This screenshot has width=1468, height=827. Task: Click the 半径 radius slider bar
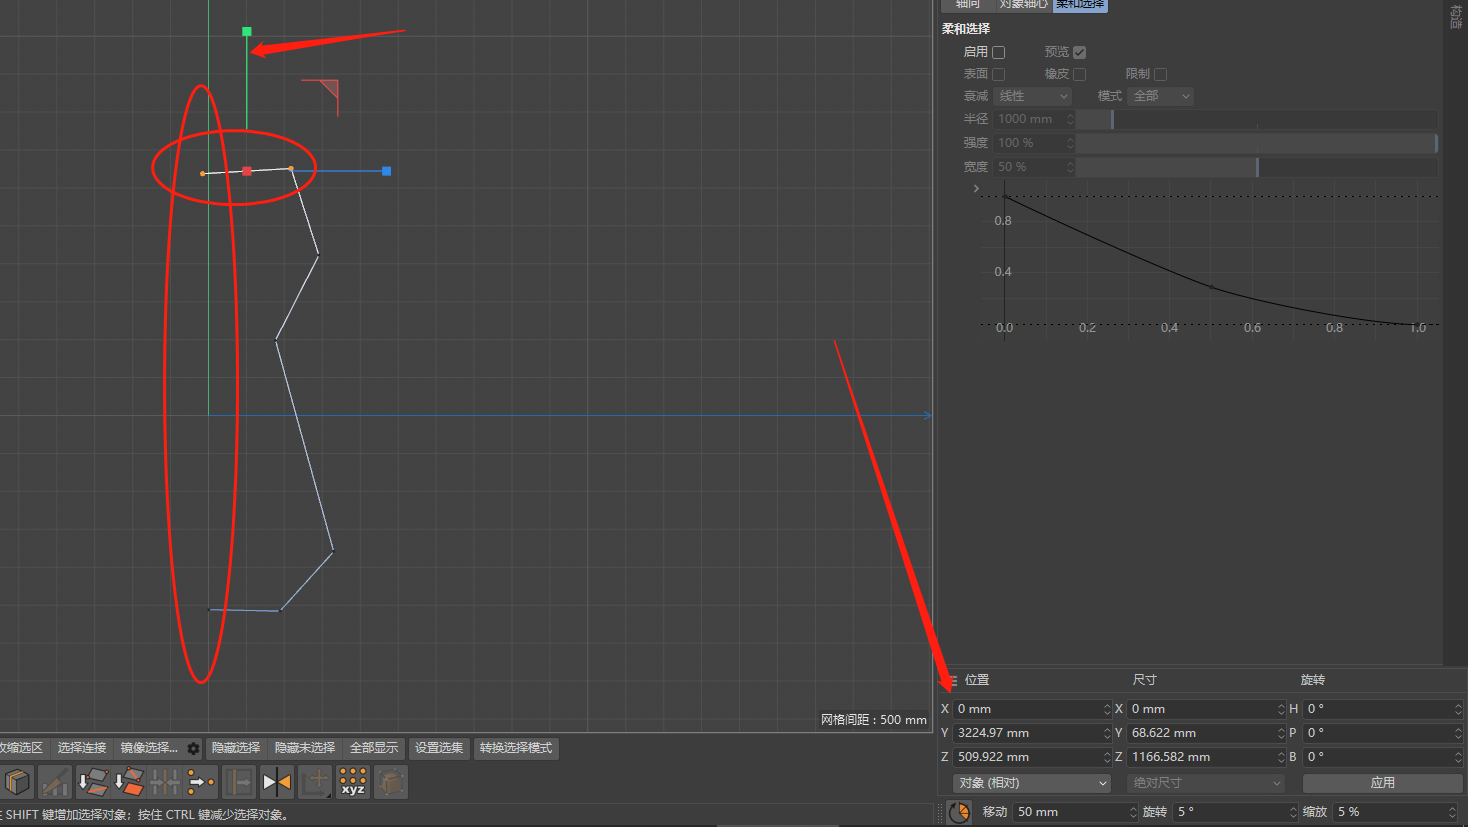pos(1257,119)
